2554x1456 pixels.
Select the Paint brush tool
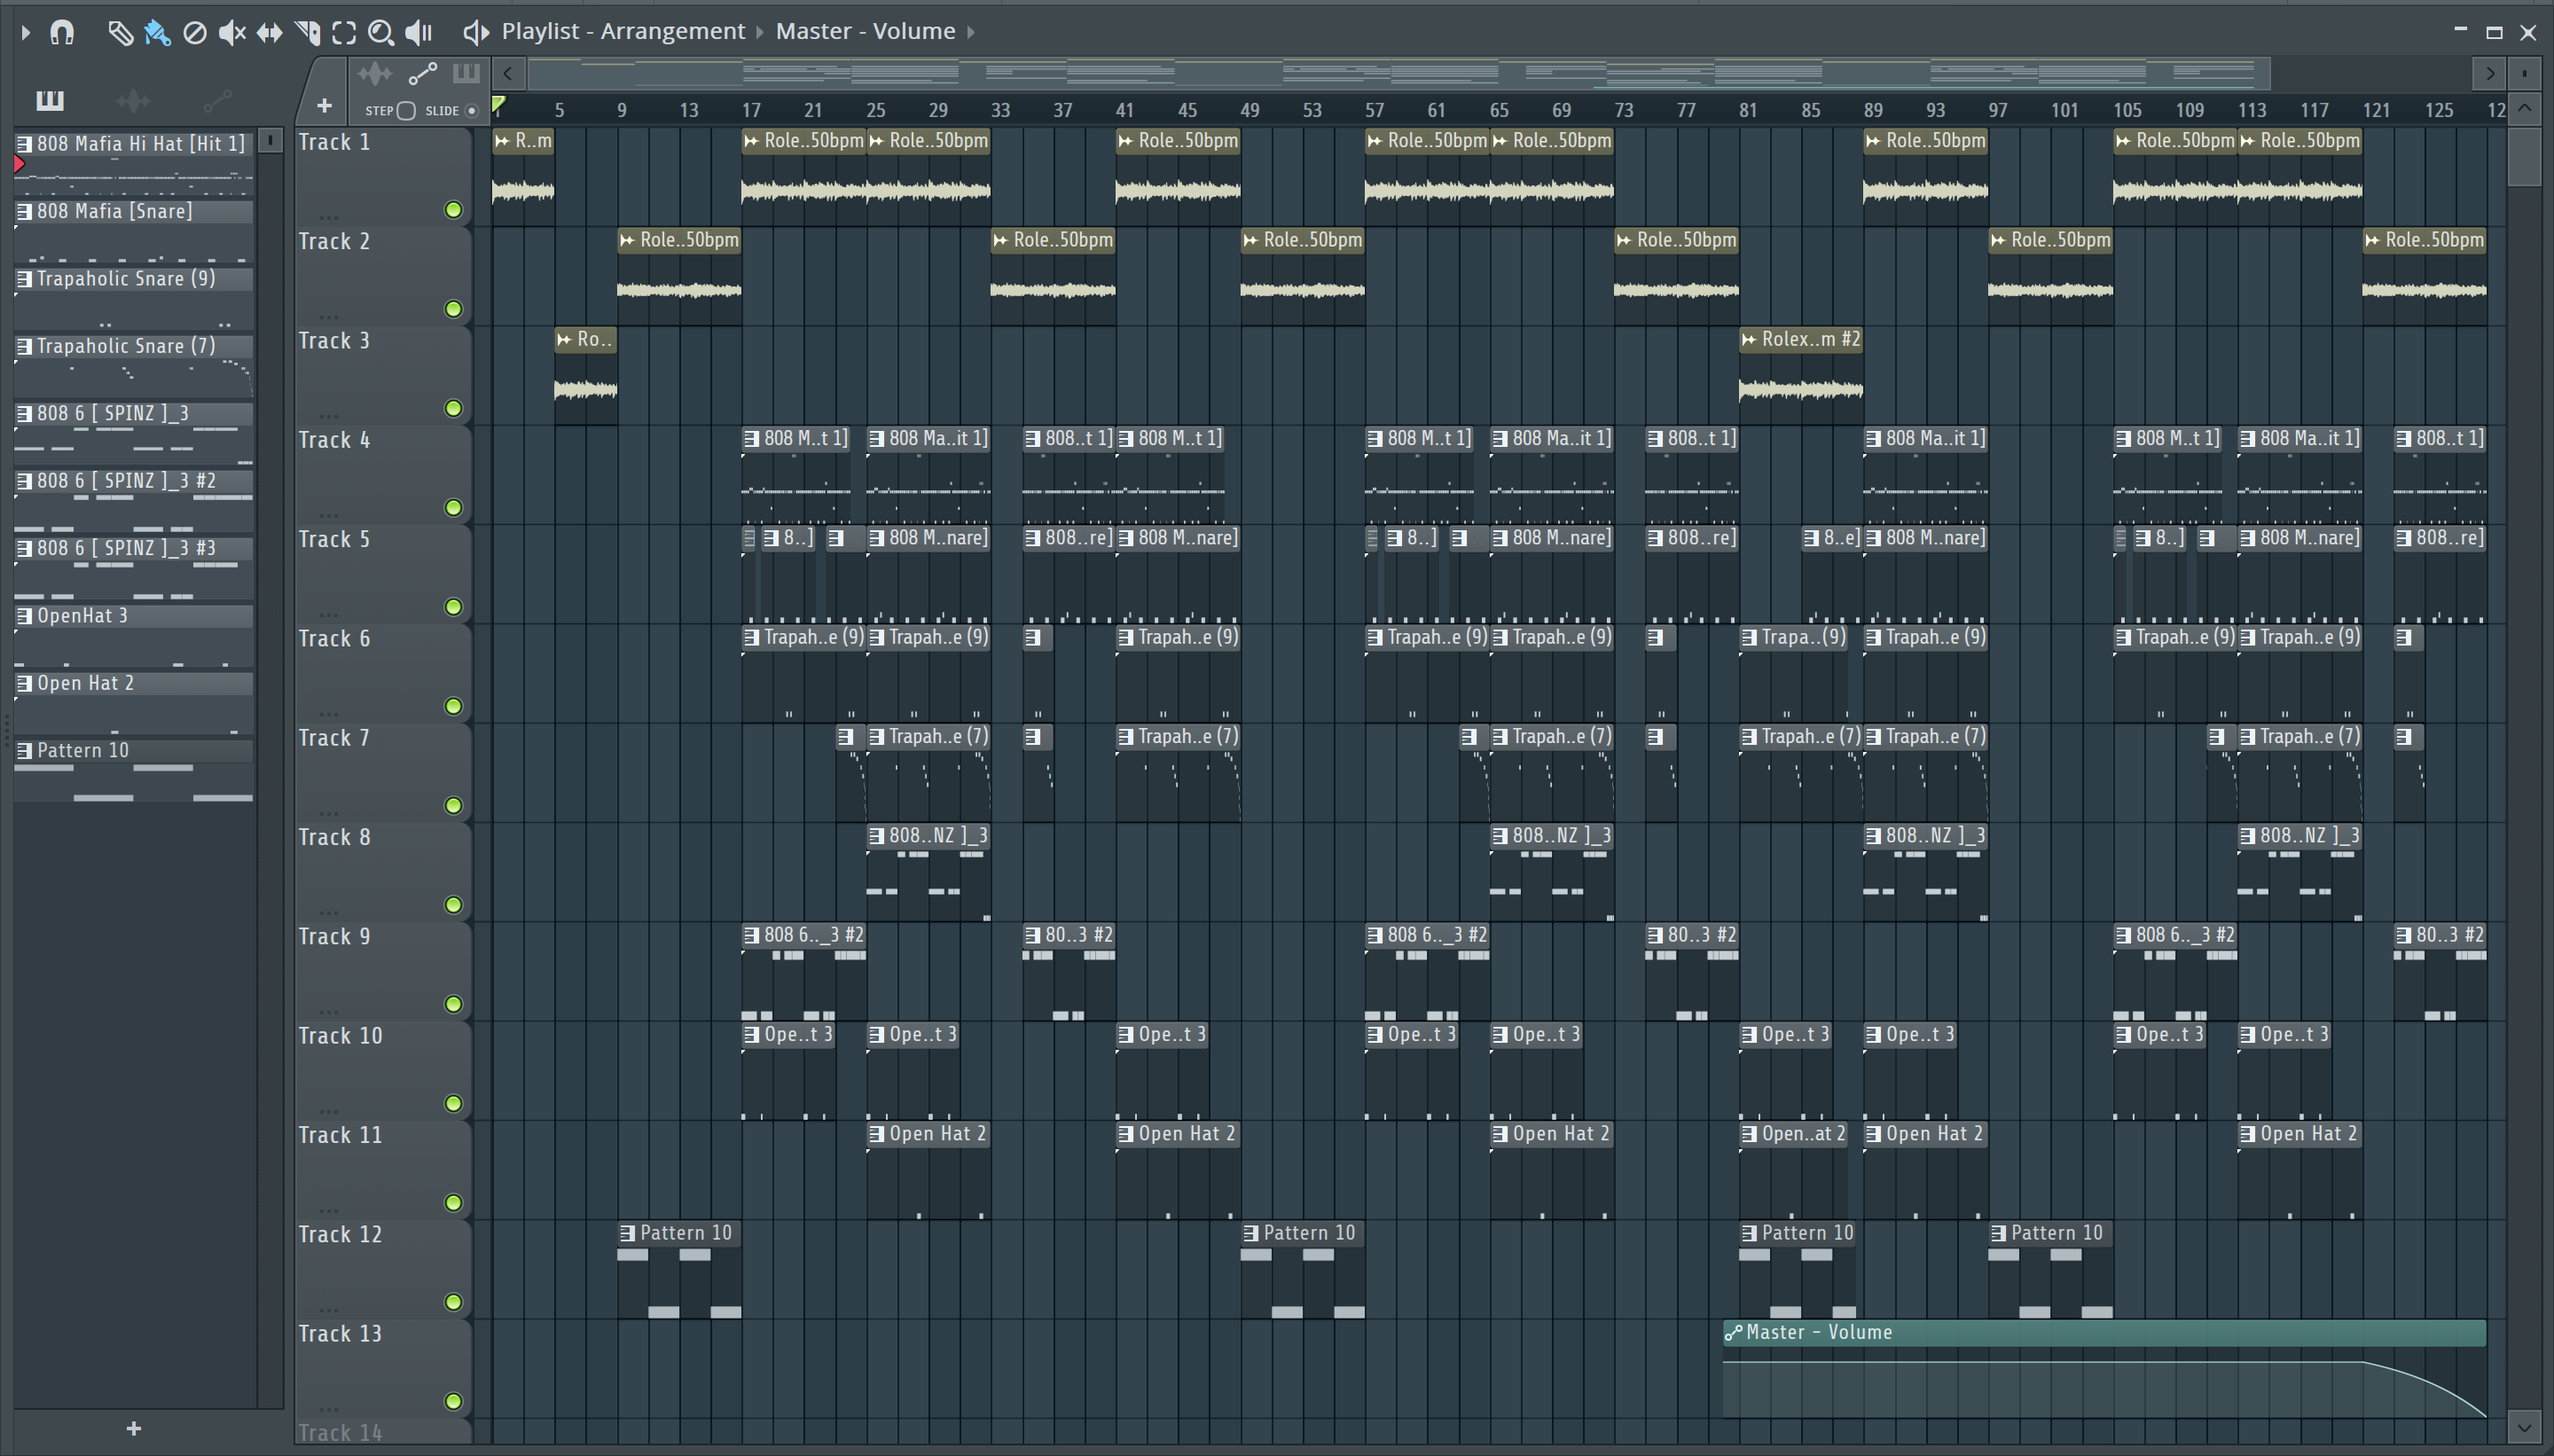click(157, 33)
